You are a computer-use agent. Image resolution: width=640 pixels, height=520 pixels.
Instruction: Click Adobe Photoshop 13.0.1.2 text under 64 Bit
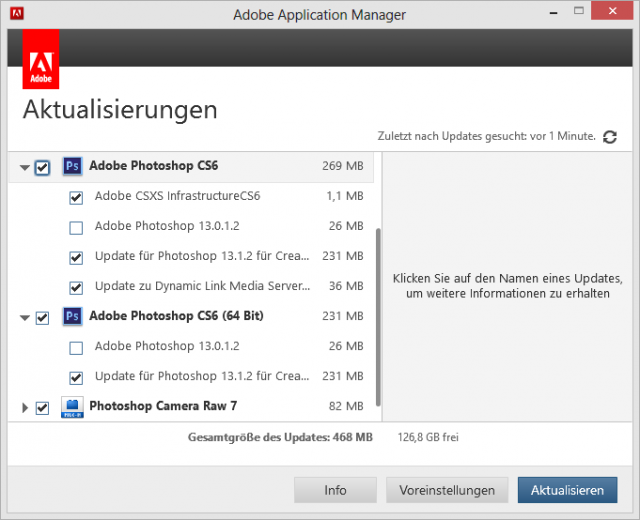pos(167,346)
